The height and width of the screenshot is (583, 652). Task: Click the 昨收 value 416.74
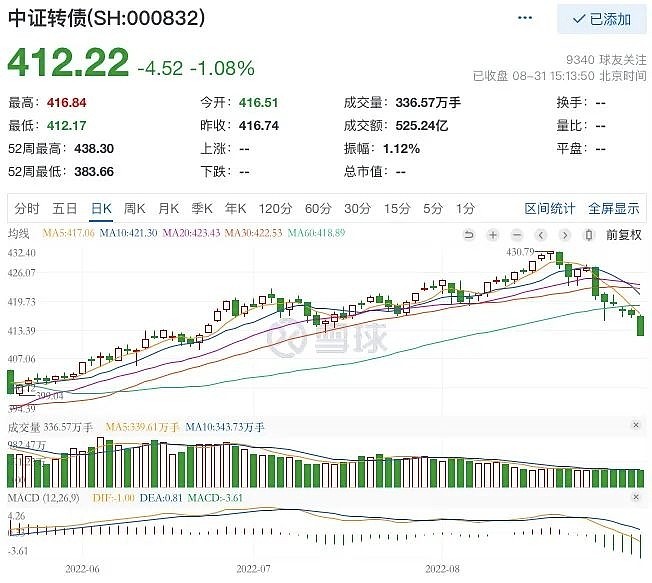259,126
